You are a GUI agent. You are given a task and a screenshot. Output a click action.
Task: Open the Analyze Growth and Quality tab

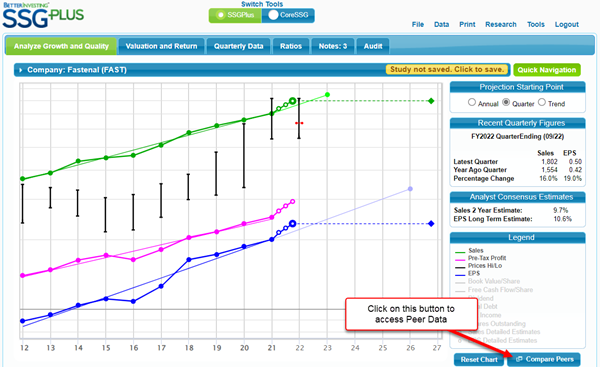click(61, 46)
